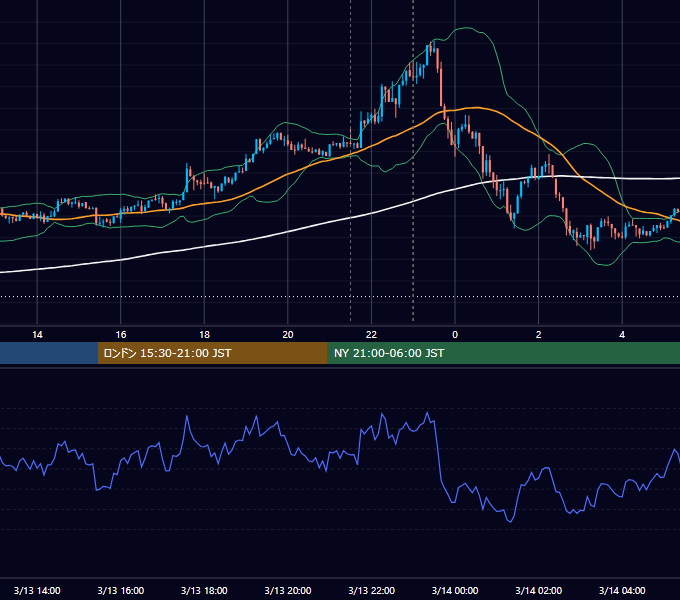Viewport: 680px width, 600px height.
Task: Click hour label 14 on price chart axis
Action: coord(37,335)
